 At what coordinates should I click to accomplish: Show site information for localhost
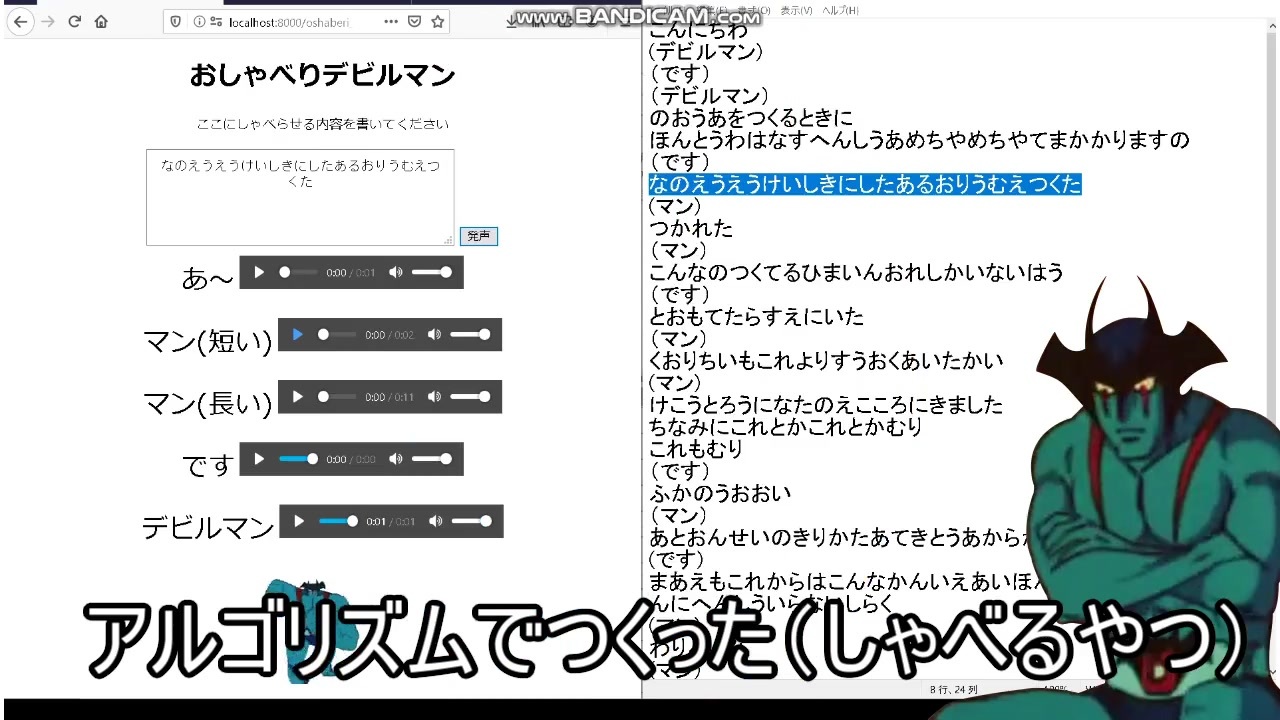point(199,21)
